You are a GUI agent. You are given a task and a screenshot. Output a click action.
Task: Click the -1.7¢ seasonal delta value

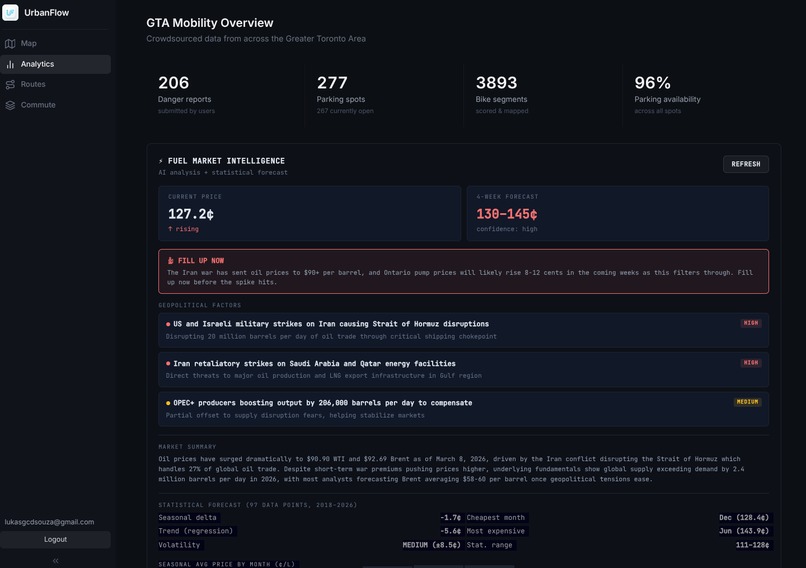pos(450,518)
